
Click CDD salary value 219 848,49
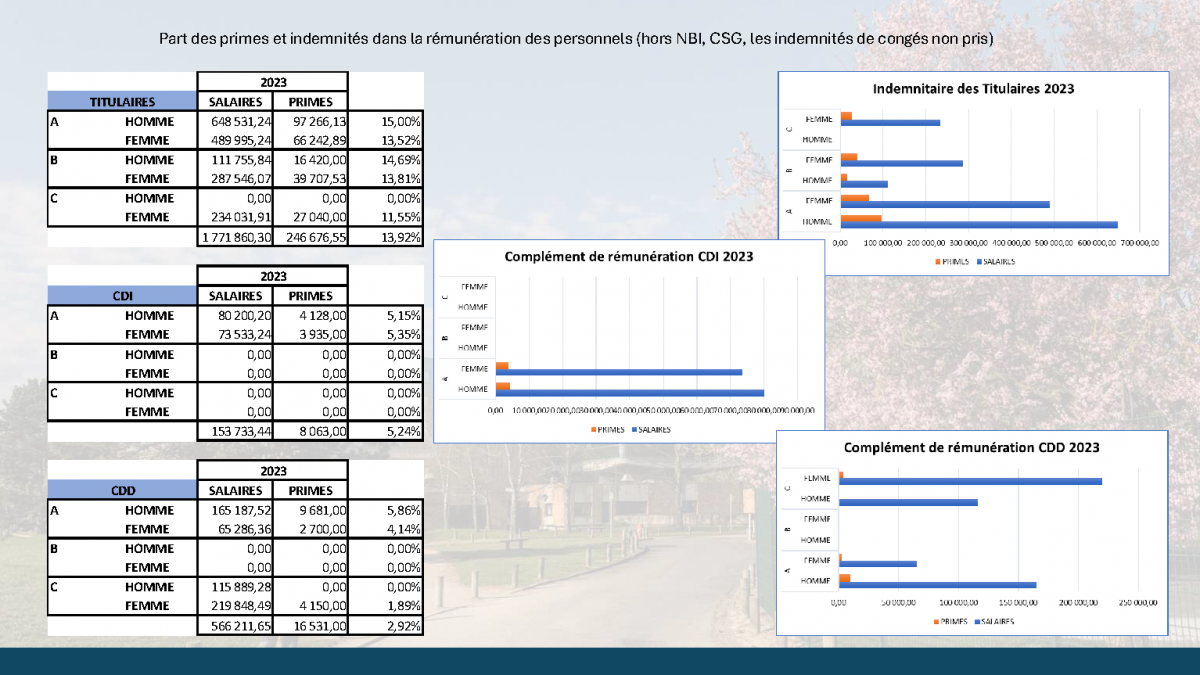[x=242, y=607]
